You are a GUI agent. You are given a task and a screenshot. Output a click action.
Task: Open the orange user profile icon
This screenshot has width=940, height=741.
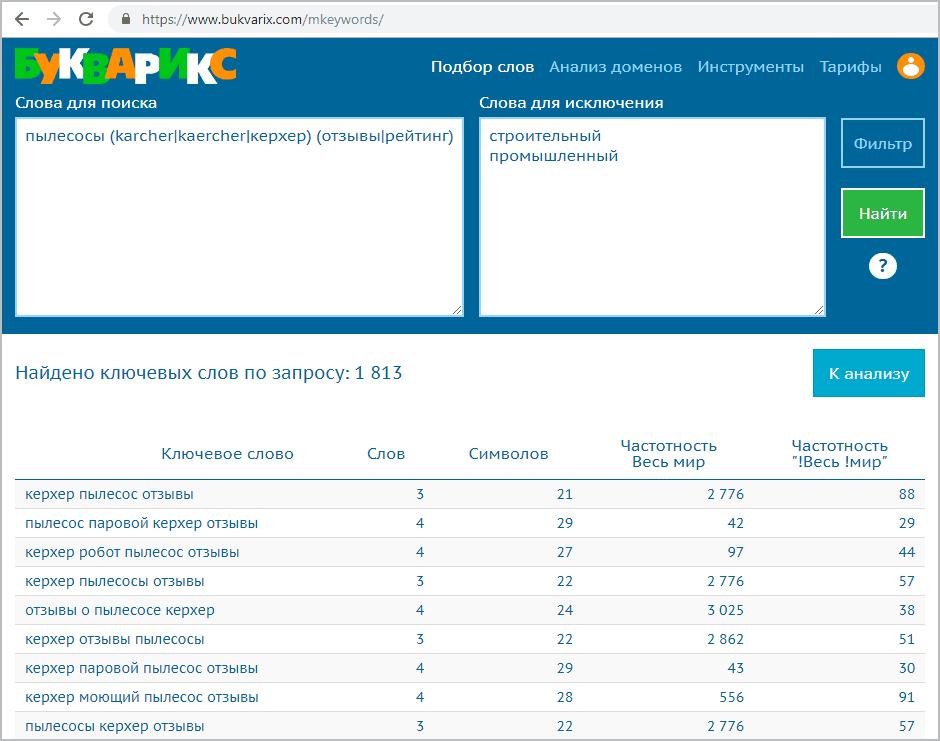click(x=911, y=66)
